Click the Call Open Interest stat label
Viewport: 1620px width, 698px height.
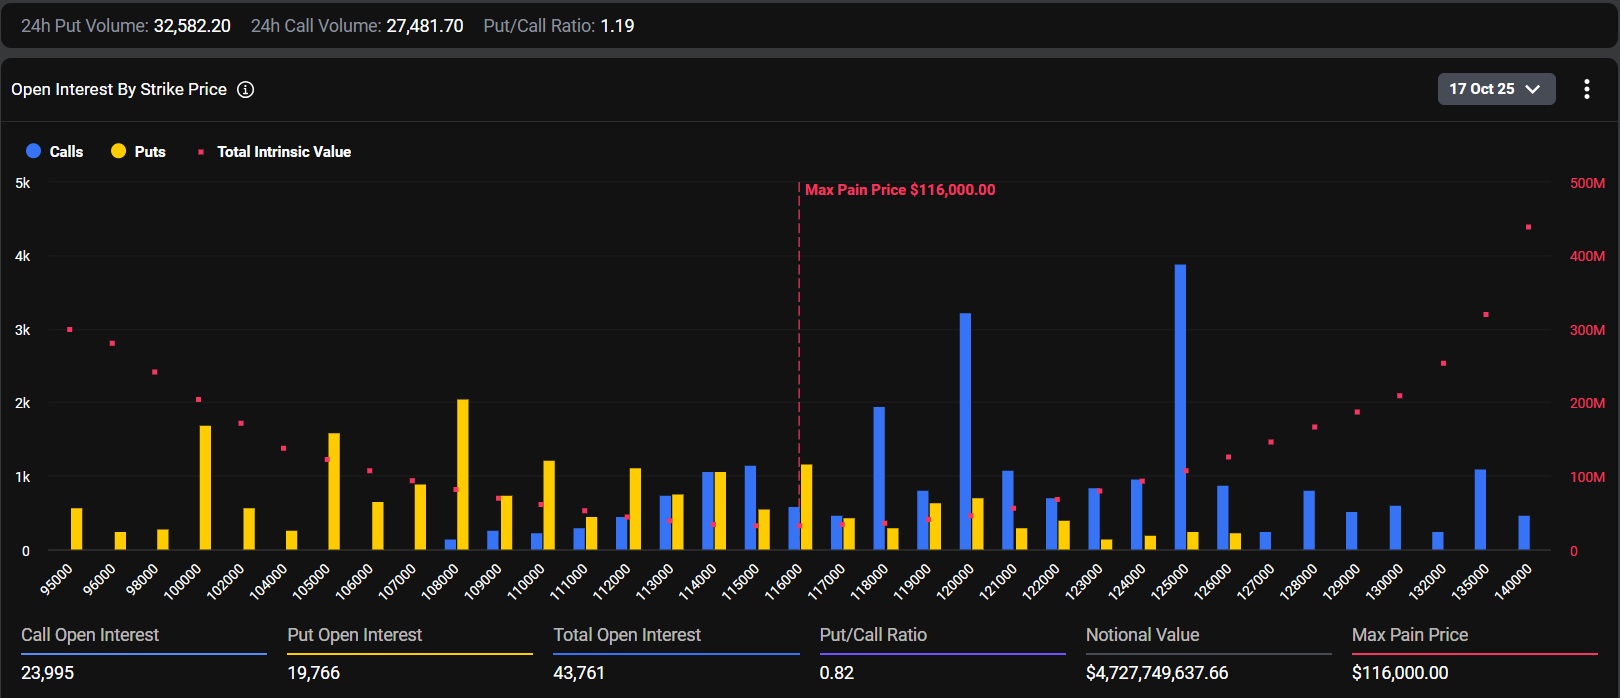(x=90, y=635)
